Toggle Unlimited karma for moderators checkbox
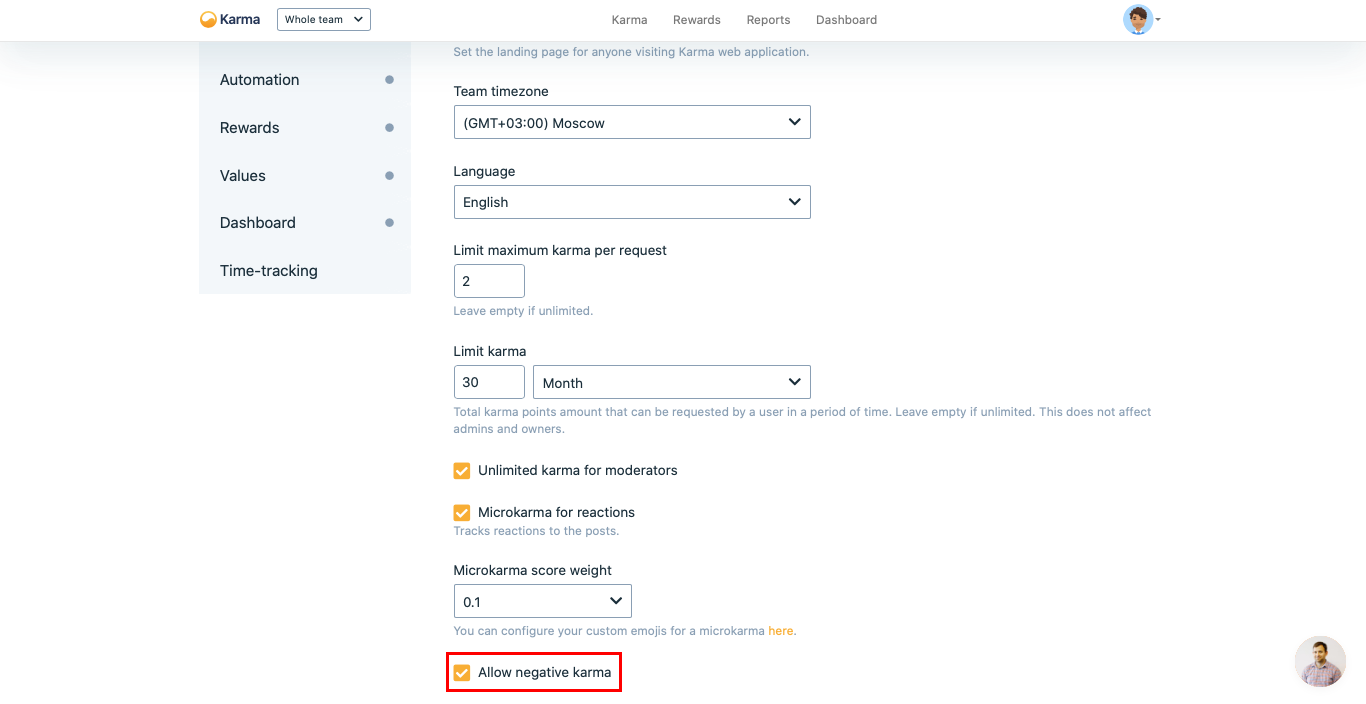1366x704 pixels. click(x=462, y=471)
